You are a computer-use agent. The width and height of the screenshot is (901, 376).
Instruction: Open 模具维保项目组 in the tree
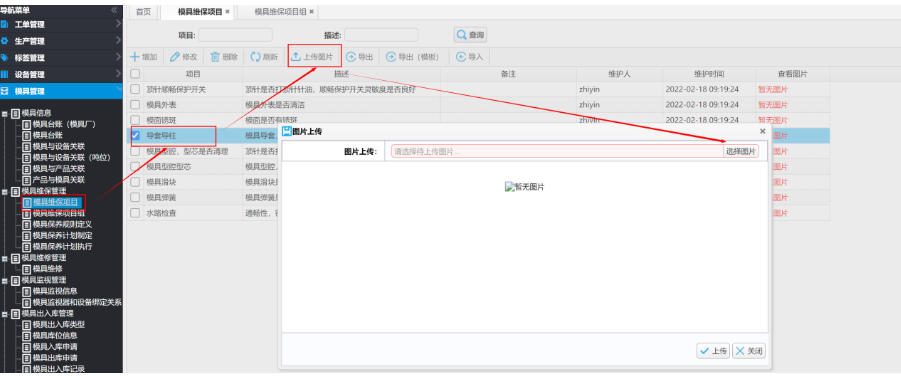[59, 213]
